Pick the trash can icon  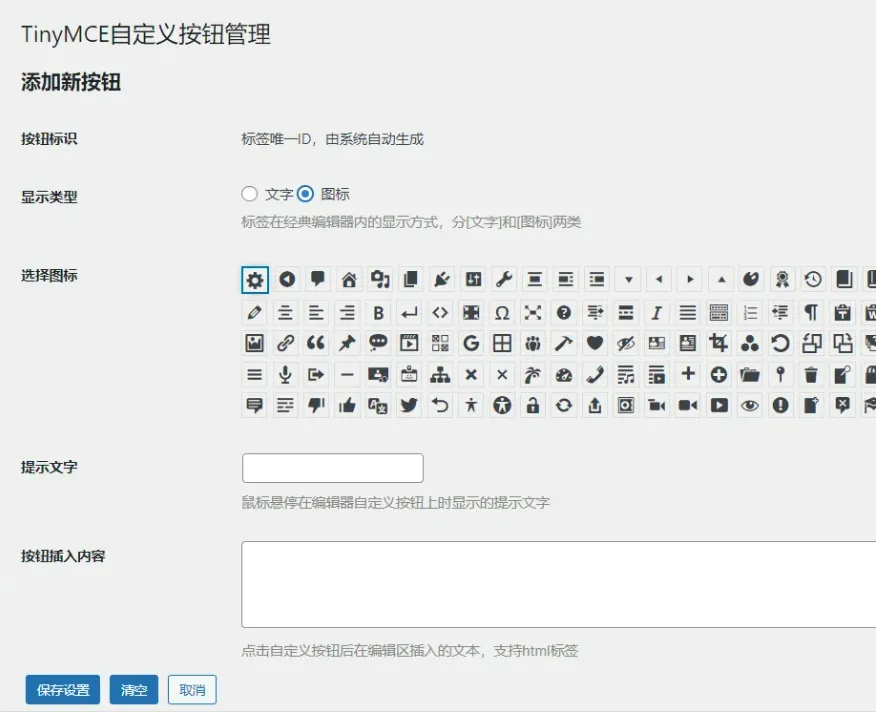pos(812,374)
